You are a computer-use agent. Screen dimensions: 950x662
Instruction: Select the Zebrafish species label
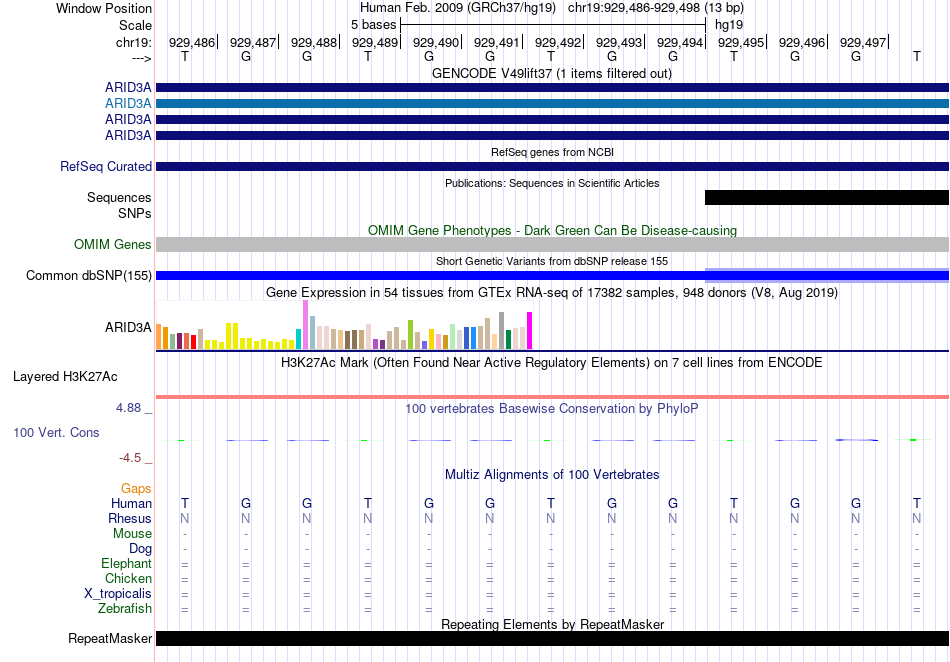pyautogui.click(x=125, y=608)
